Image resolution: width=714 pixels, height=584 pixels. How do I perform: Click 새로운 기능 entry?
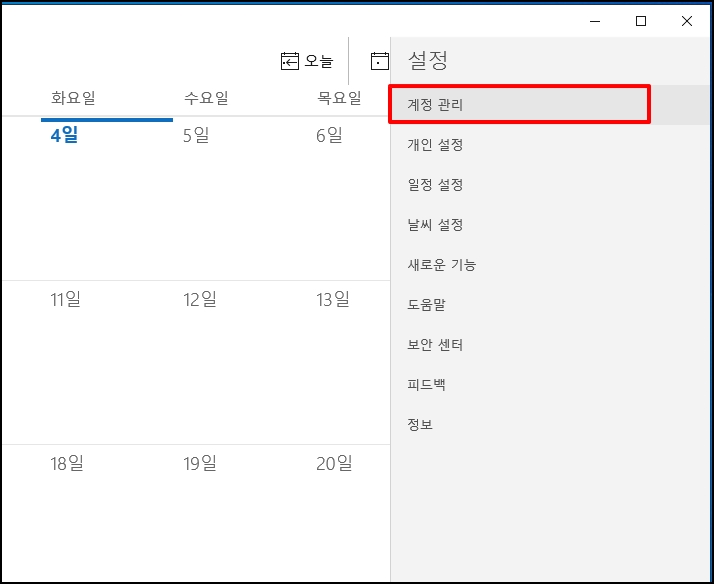point(552,264)
